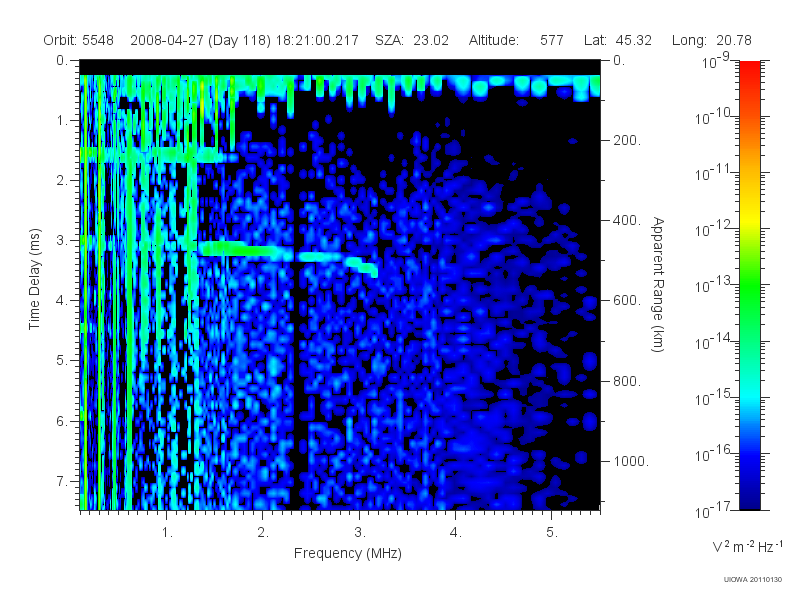Viewport: 800px width, 600px height.
Task: Click the timestamp '18:21:00.217'
Action: (317, 40)
